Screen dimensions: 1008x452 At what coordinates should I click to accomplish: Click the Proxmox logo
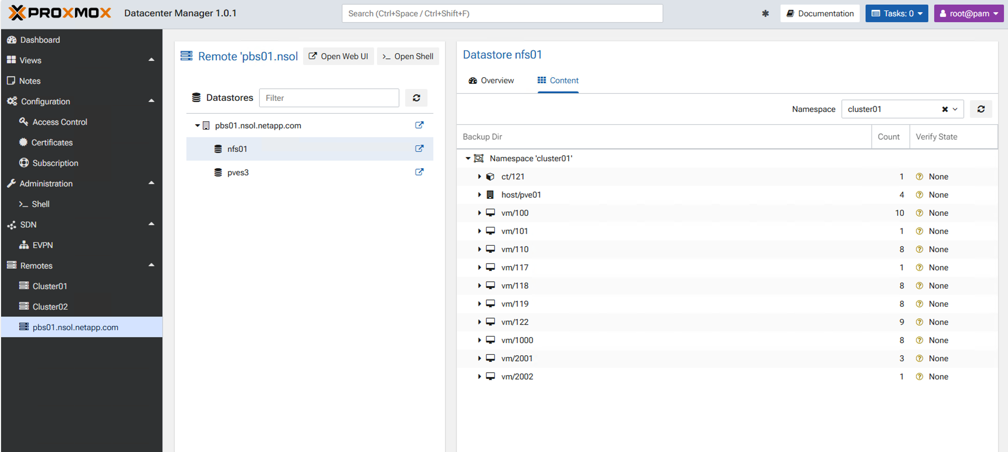coord(60,14)
